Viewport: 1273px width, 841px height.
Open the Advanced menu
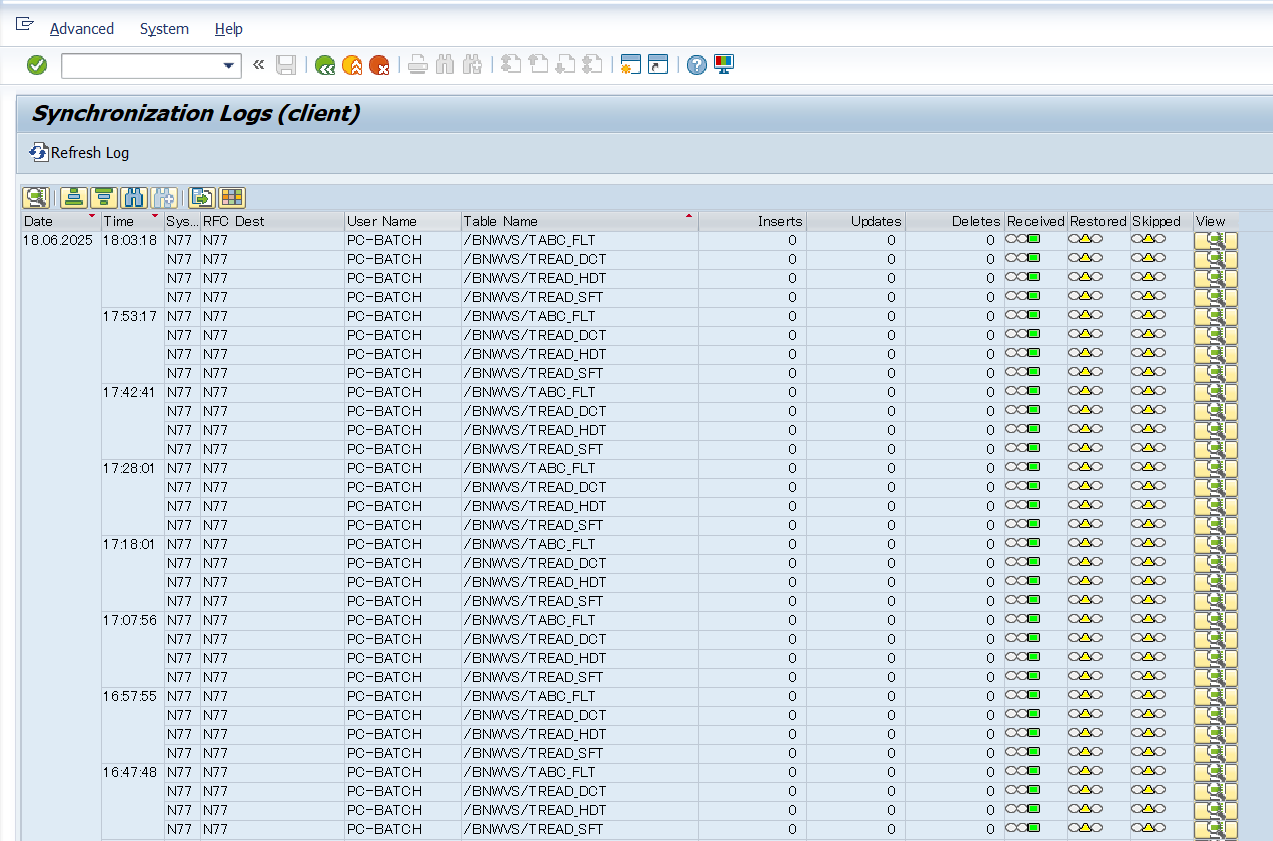click(x=82, y=29)
